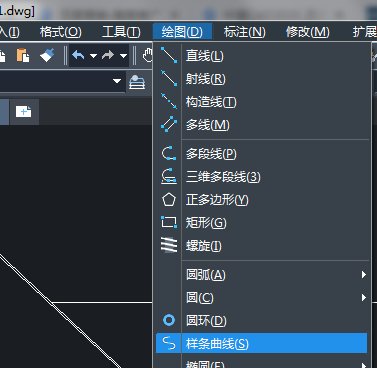The width and height of the screenshot is (377, 368).
Task: Click the 圆环(D) donut icon
Action: click(x=169, y=320)
